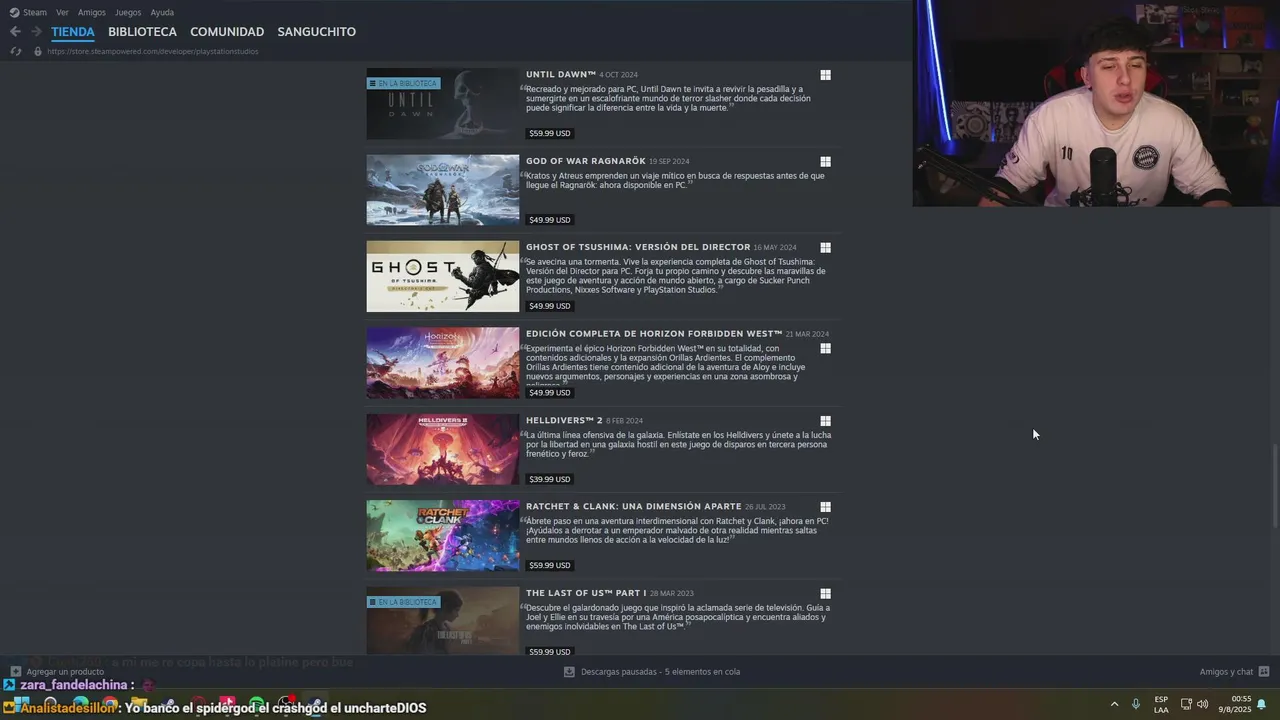Click the Windows platform icon for Ratchet & Clank

[825, 507]
